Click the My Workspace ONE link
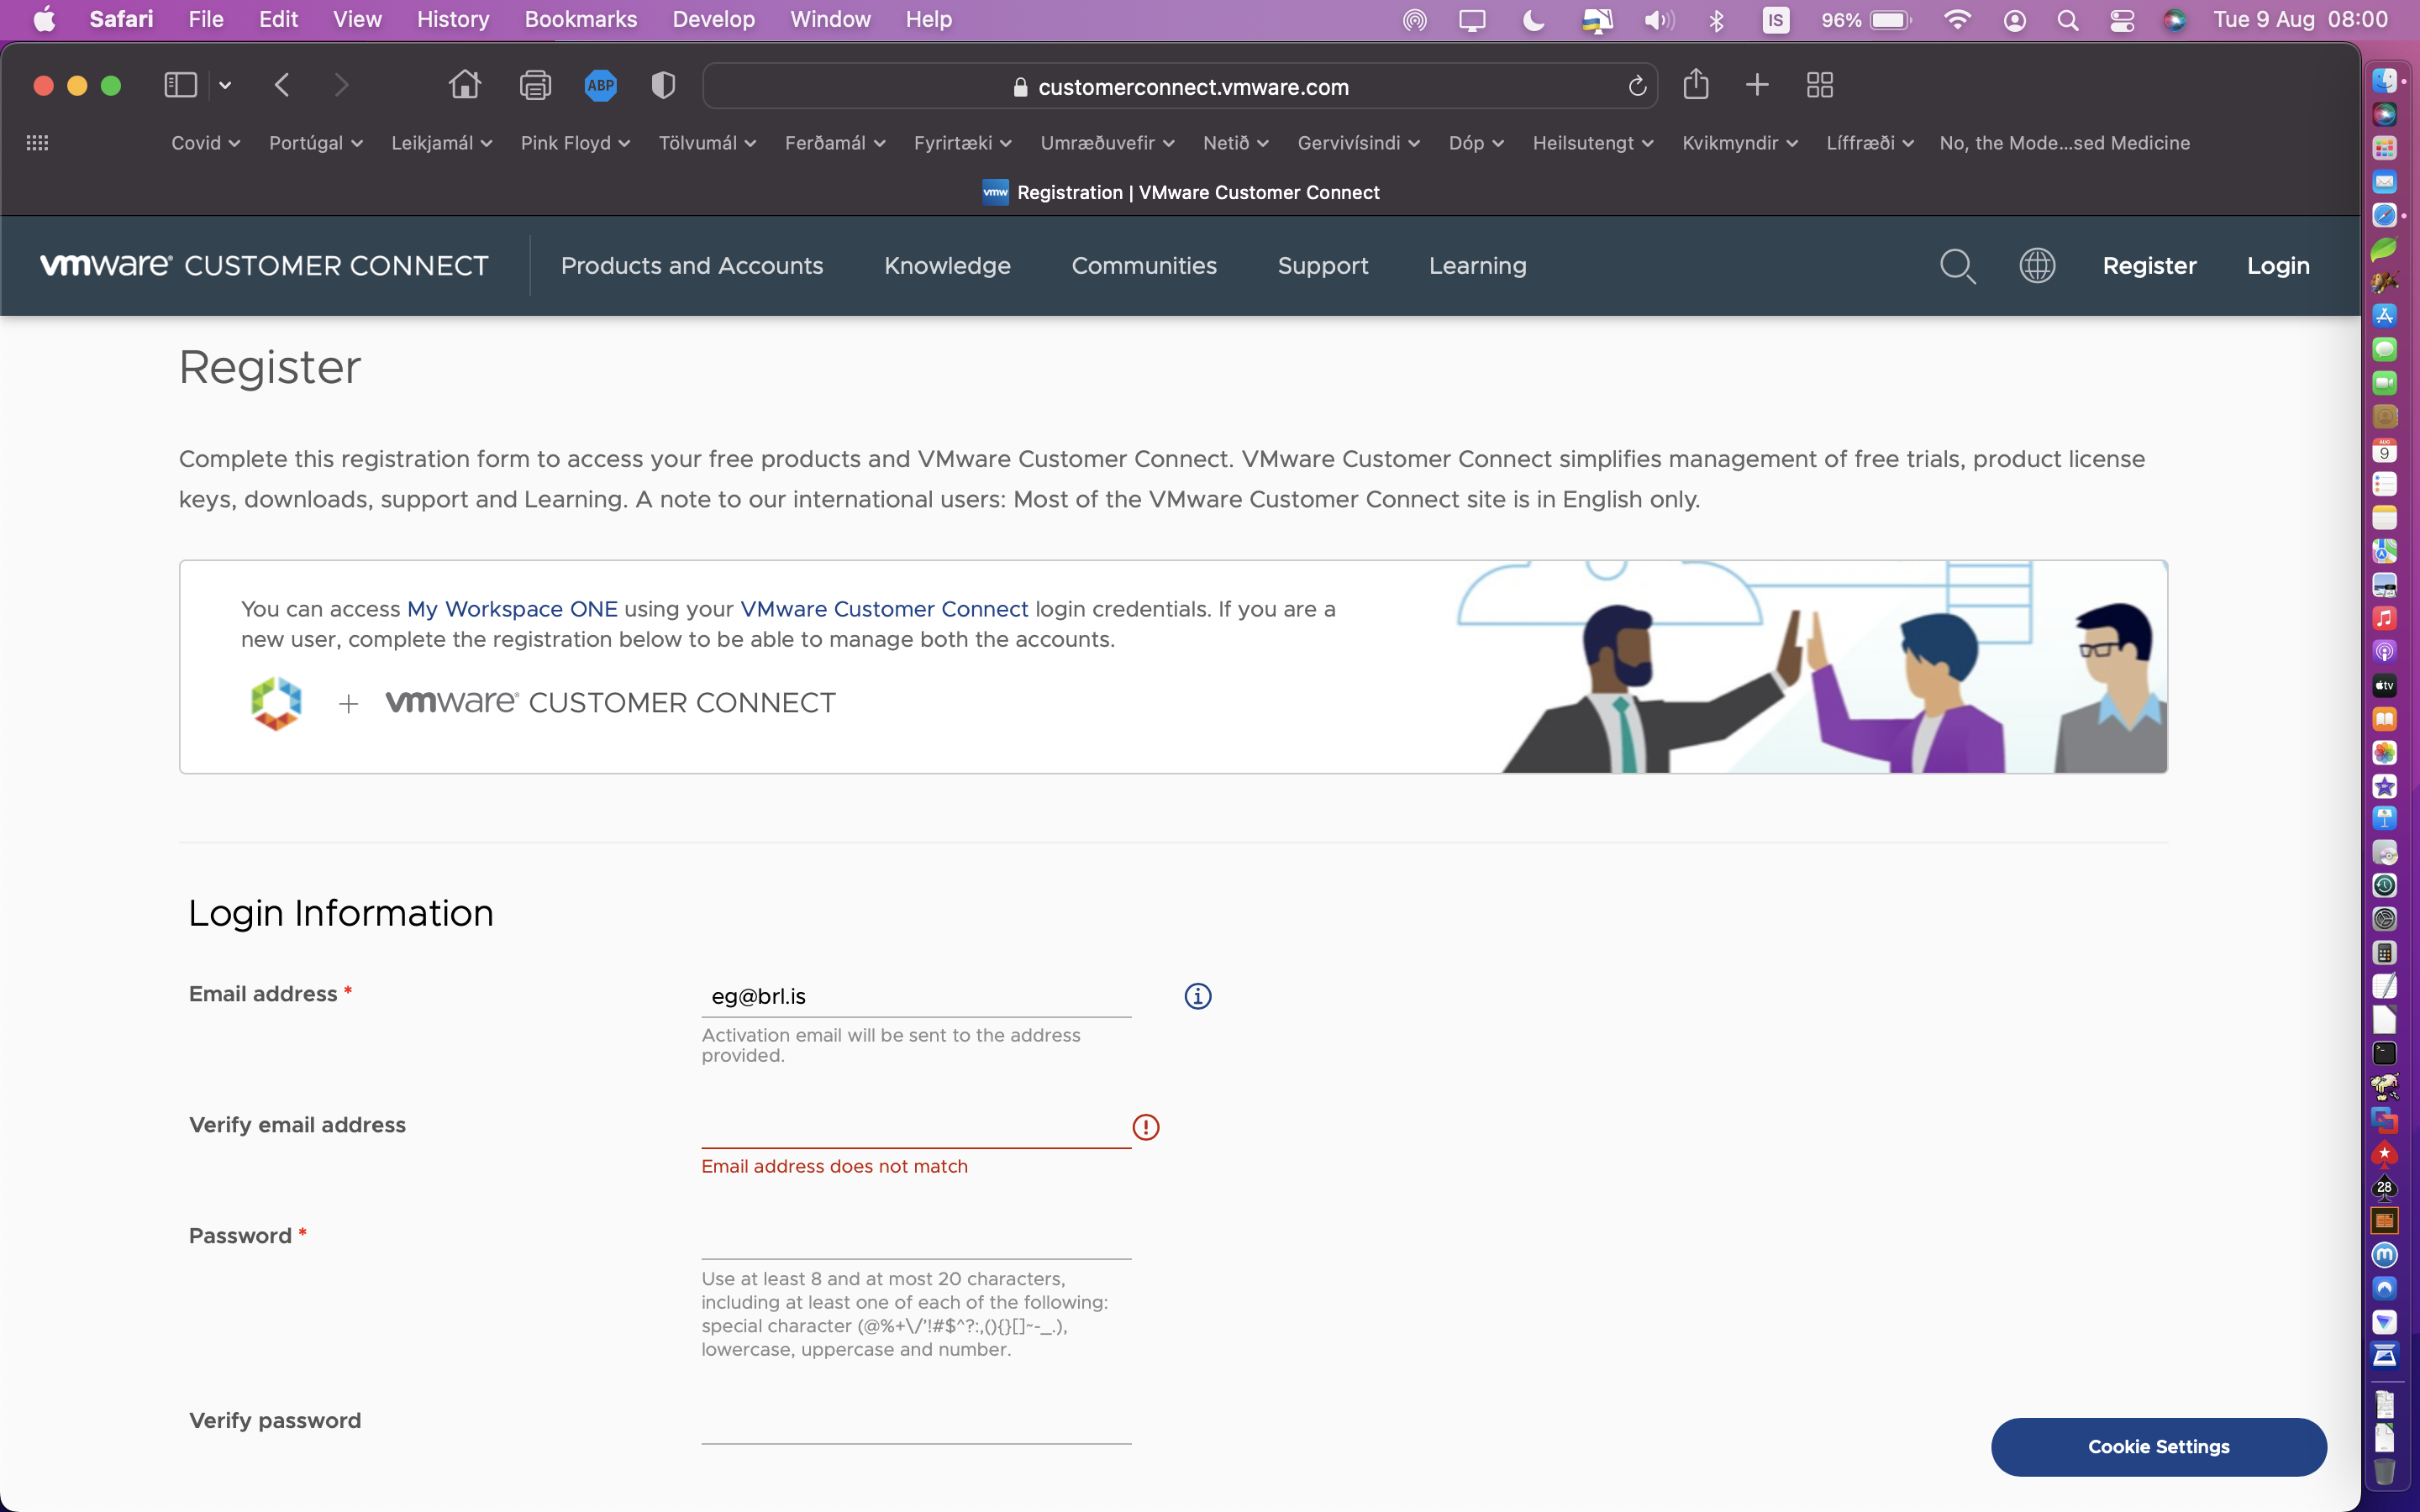Image resolution: width=2420 pixels, height=1512 pixels. (512, 609)
